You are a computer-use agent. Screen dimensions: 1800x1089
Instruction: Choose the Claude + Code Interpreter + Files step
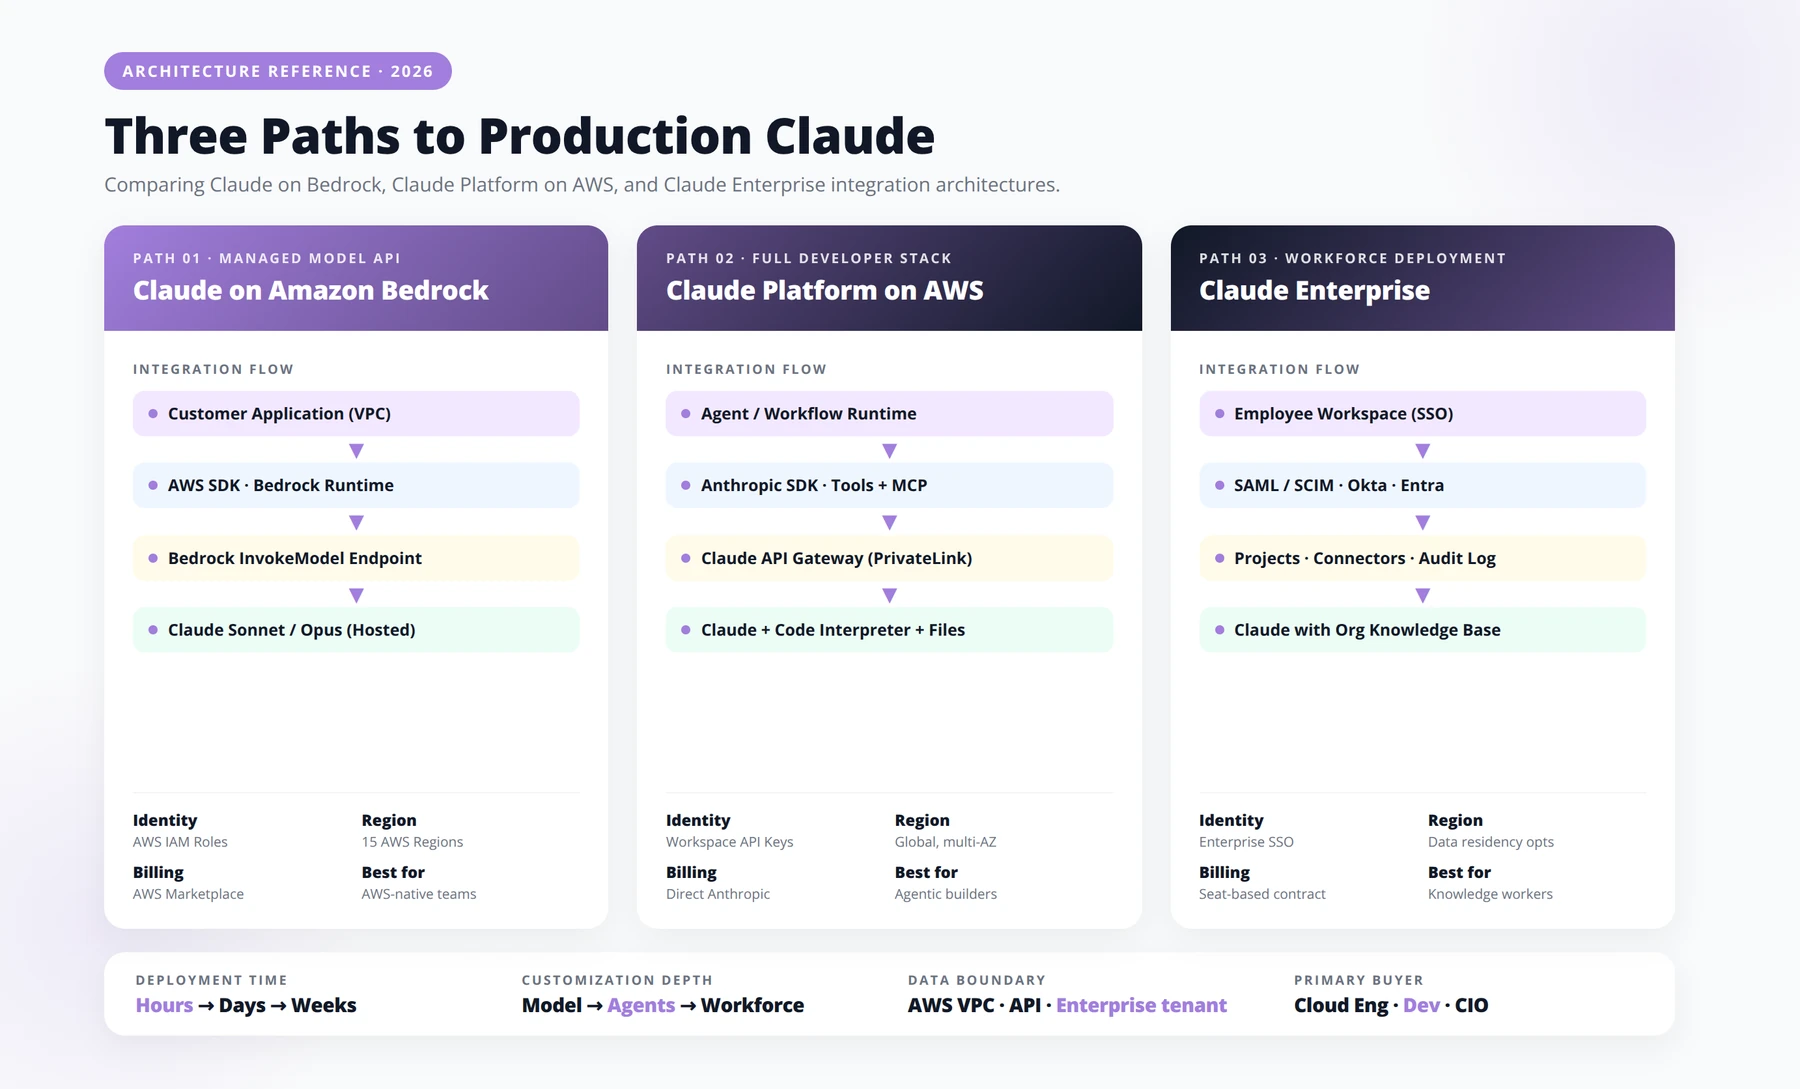coord(889,630)
